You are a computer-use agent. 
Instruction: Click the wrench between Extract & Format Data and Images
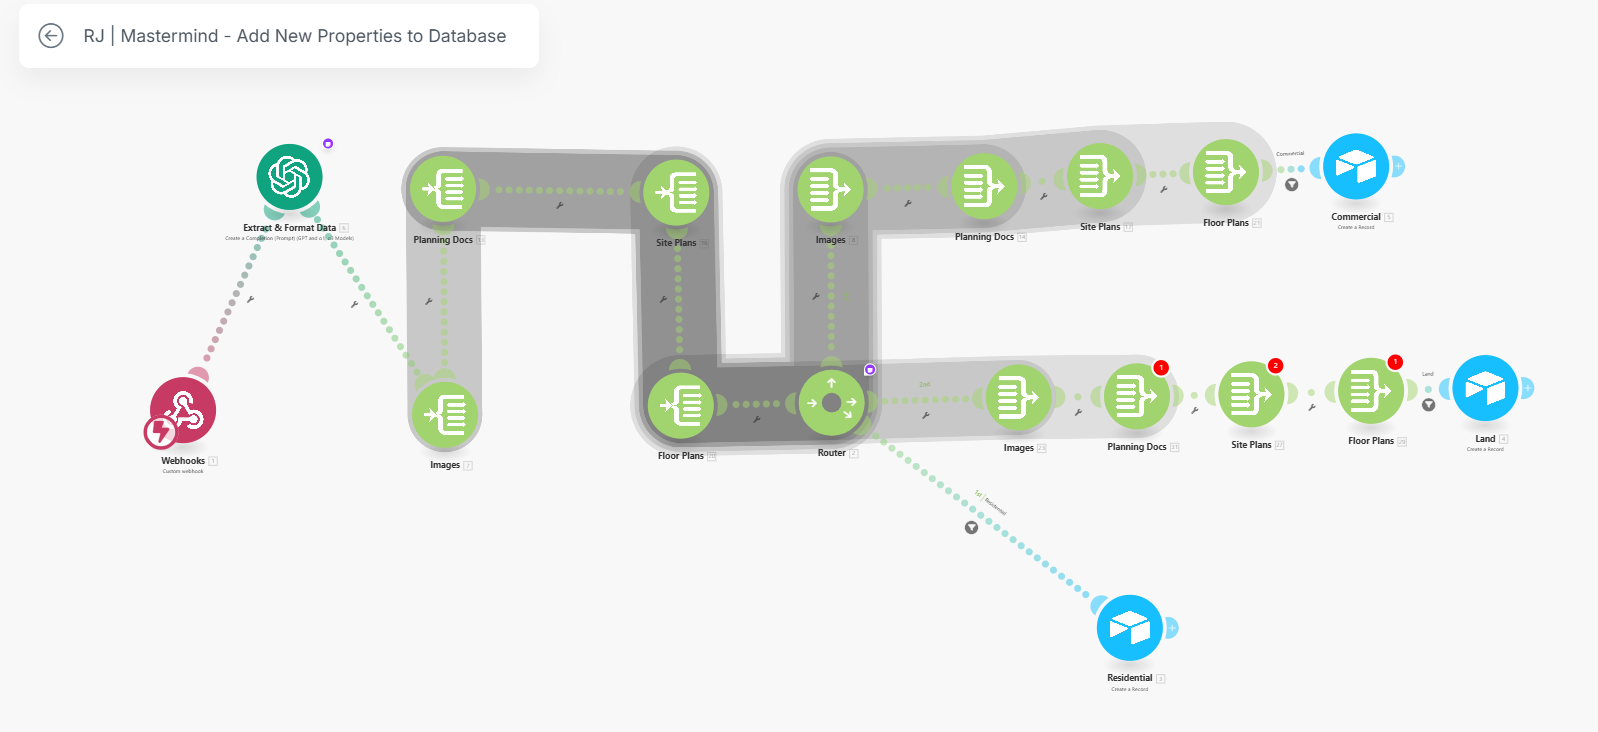pyautogui.click(x=354, y=304)
